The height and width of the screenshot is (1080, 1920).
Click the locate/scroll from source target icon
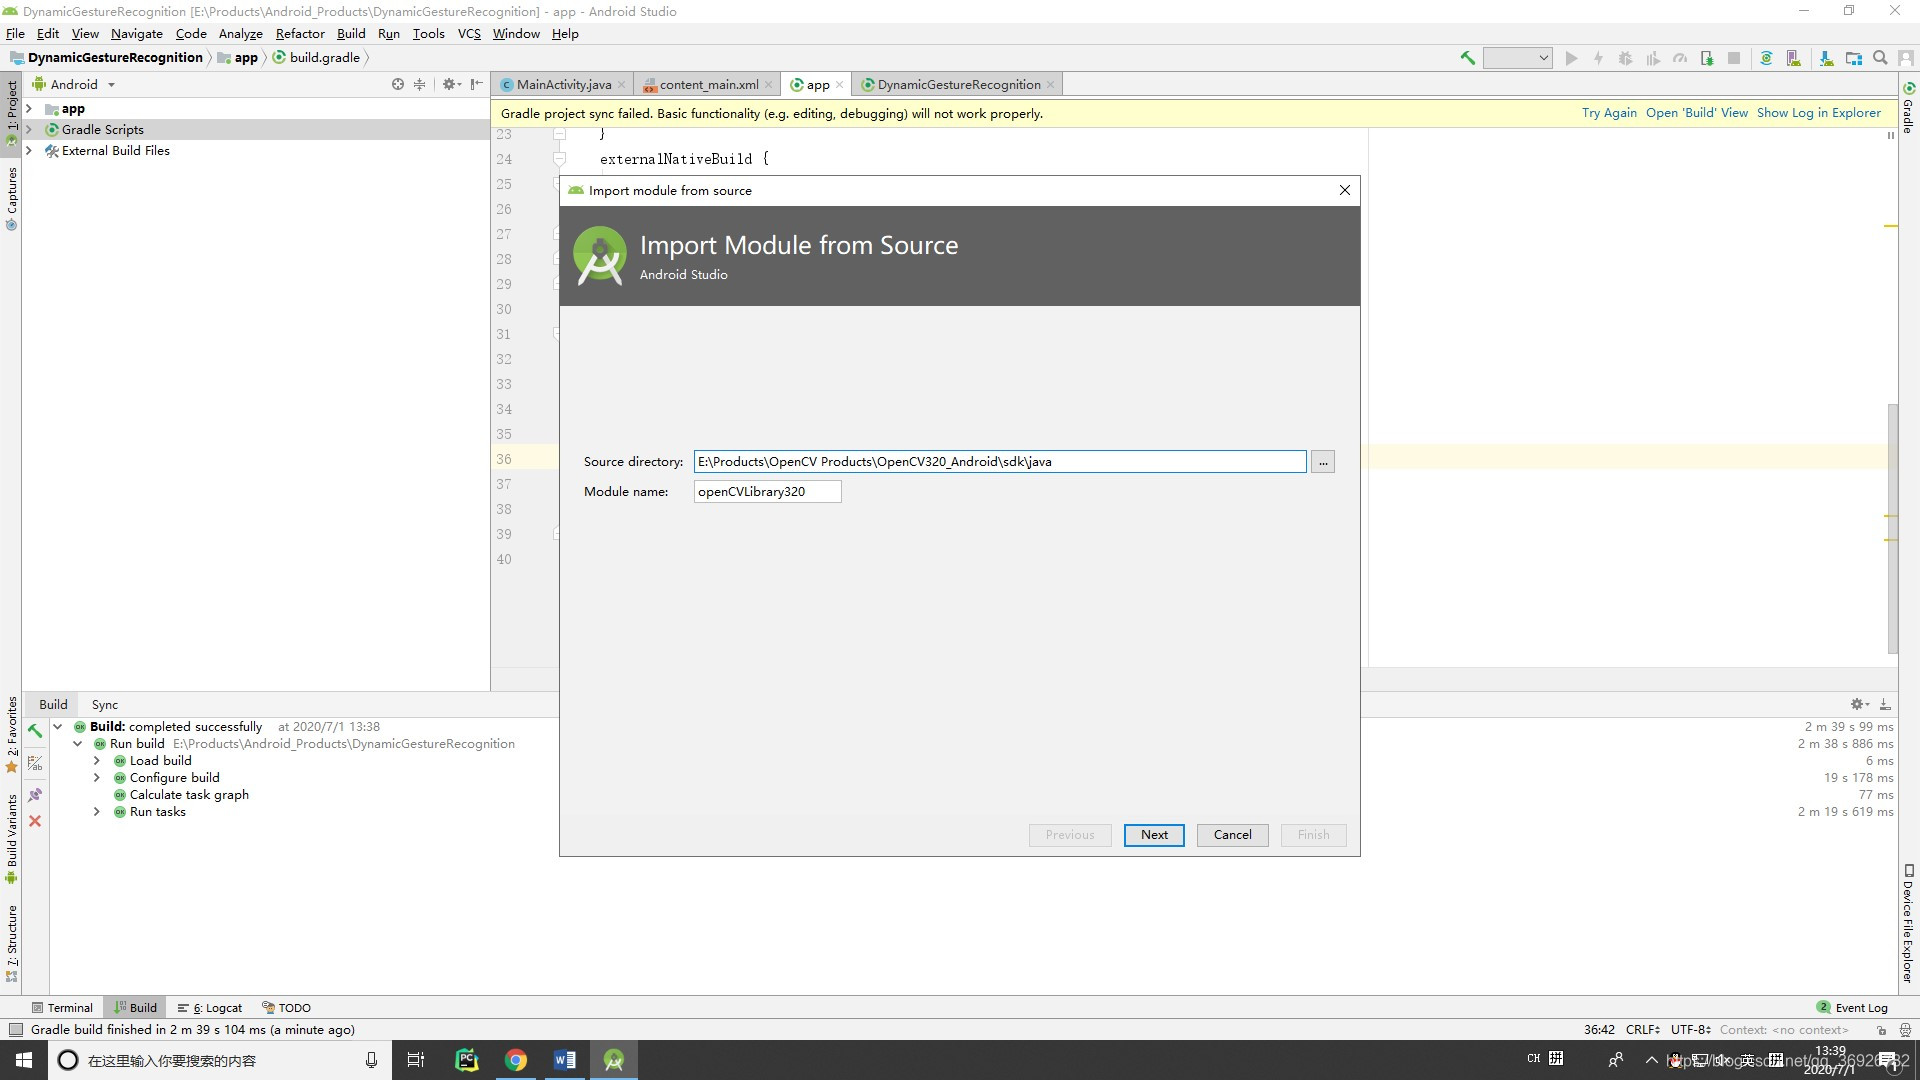coord(398,84)
